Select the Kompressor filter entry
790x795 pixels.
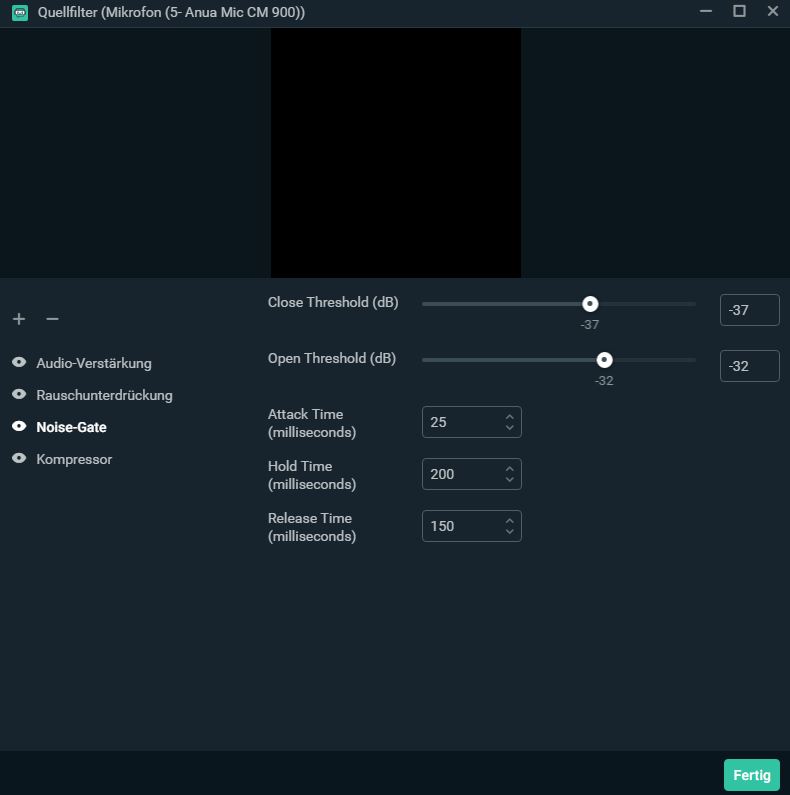[x=74, y=459]
